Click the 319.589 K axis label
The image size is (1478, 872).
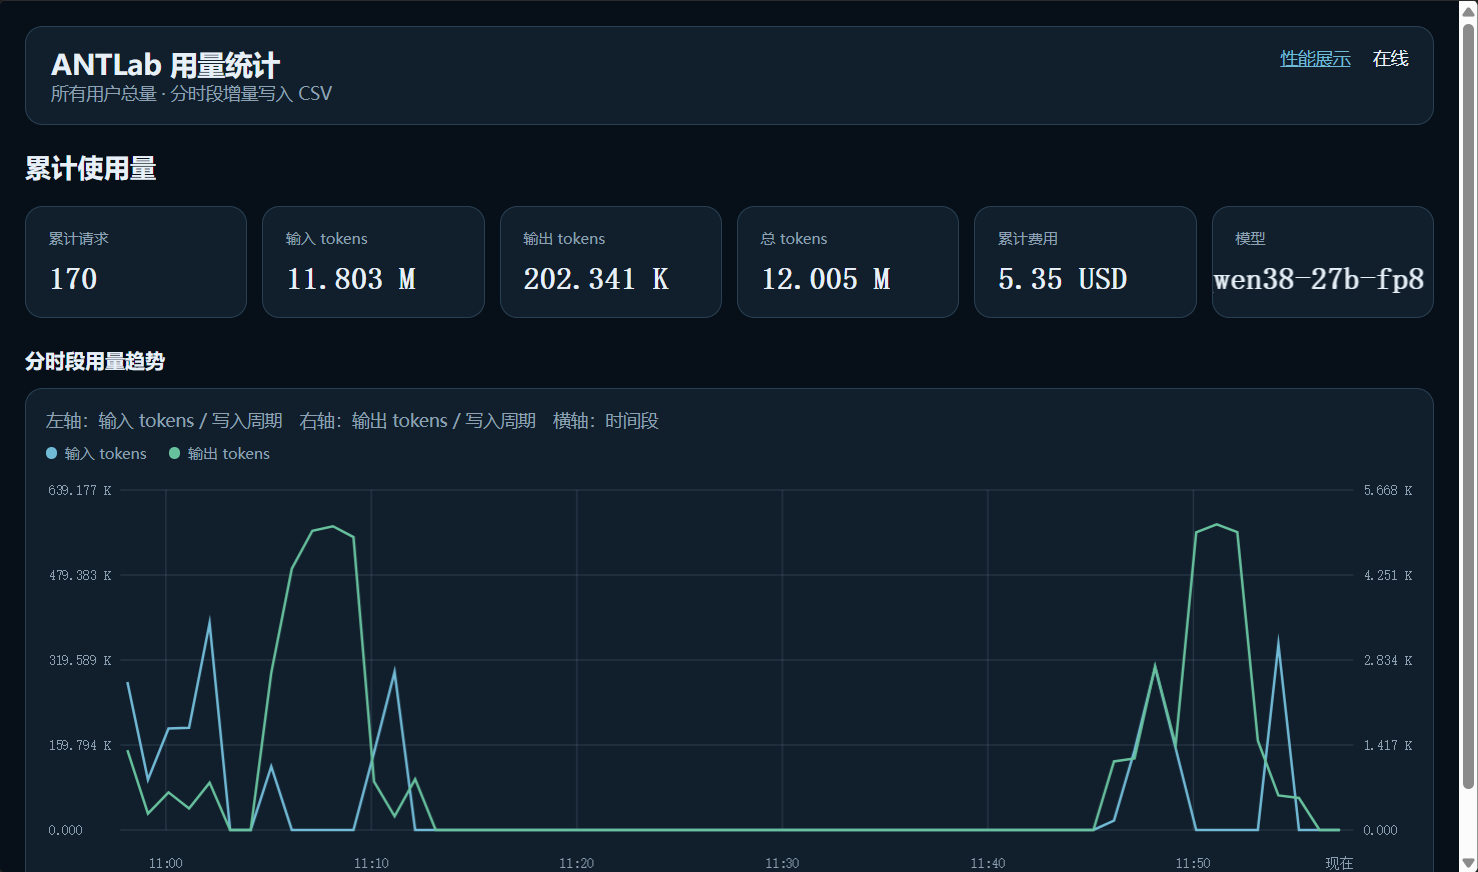80,661
